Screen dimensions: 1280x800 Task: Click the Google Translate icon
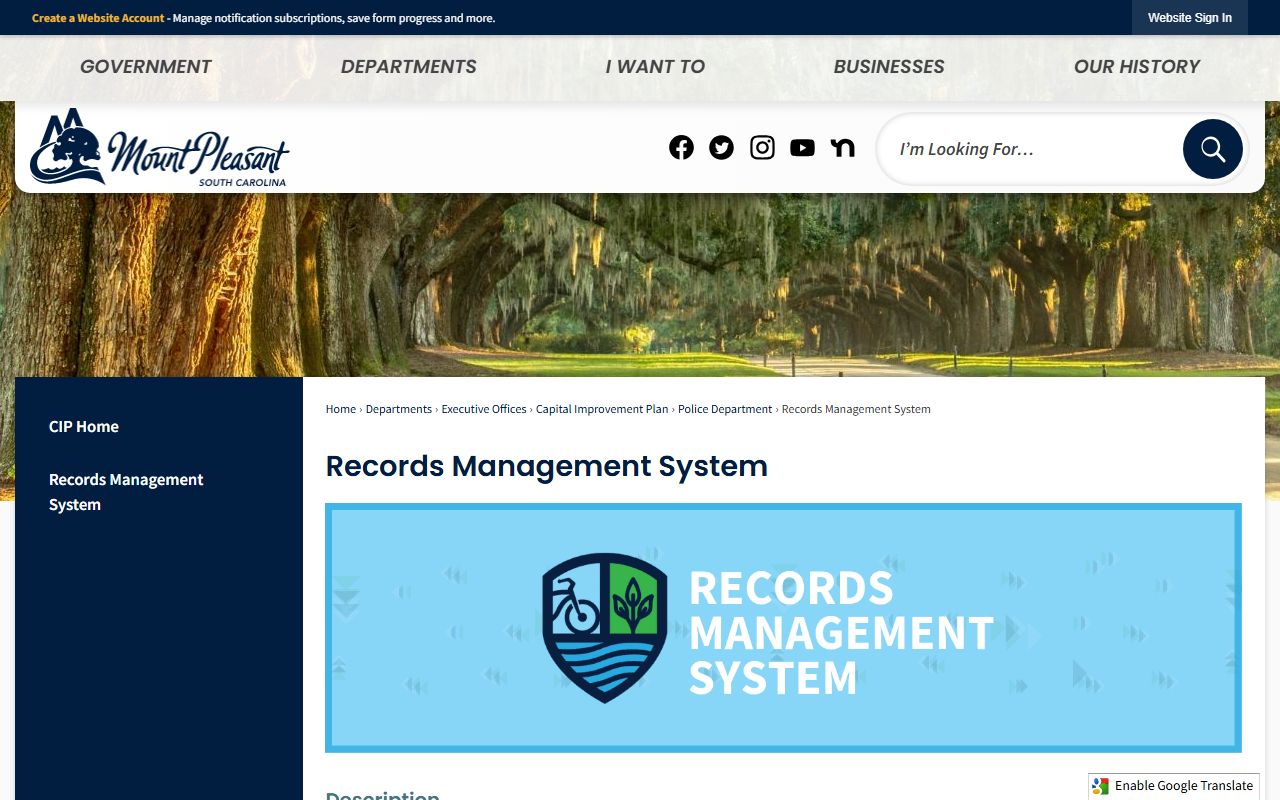click(1101, 786)
